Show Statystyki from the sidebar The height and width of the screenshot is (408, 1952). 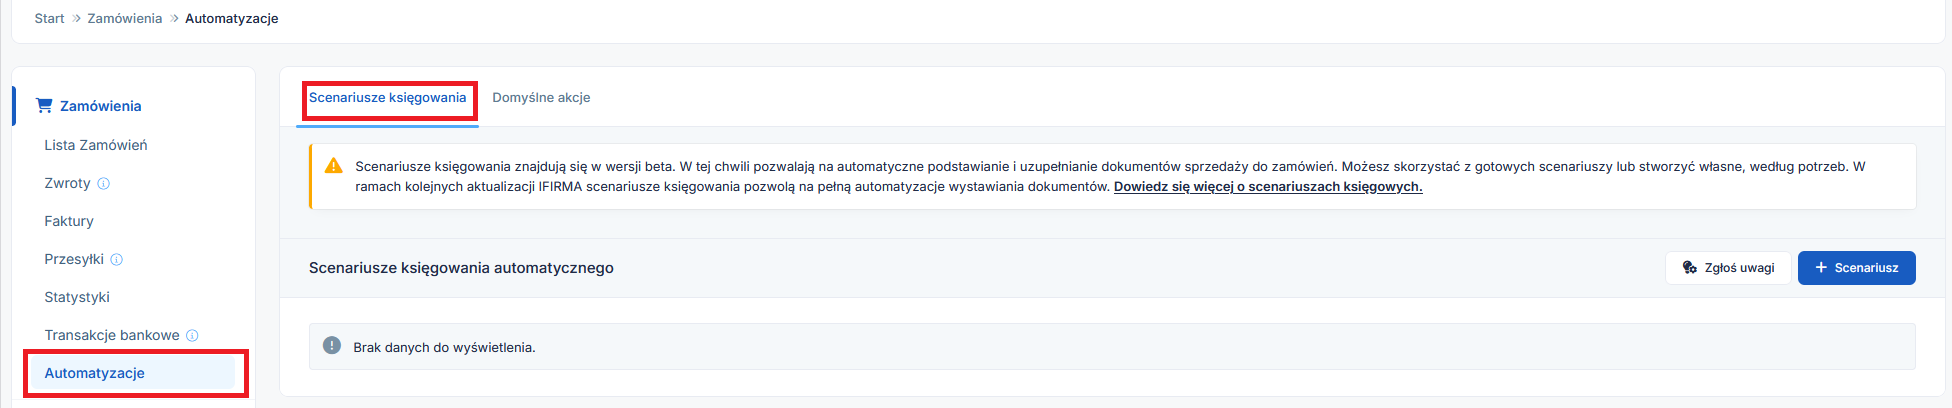coord(77,298)
